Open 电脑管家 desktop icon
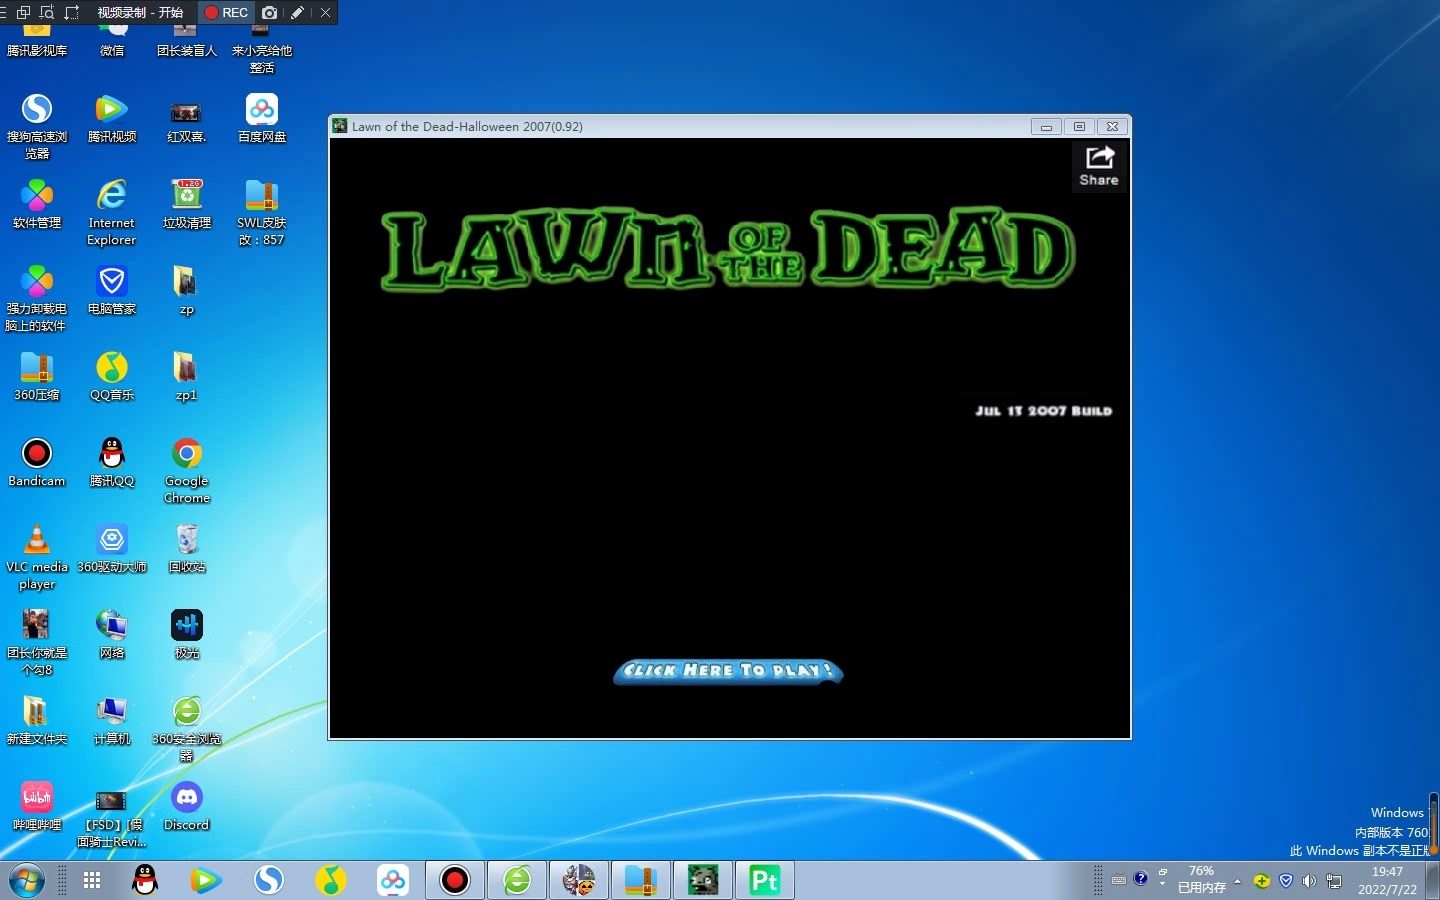 pyautogui.click(x=112, y=290)
